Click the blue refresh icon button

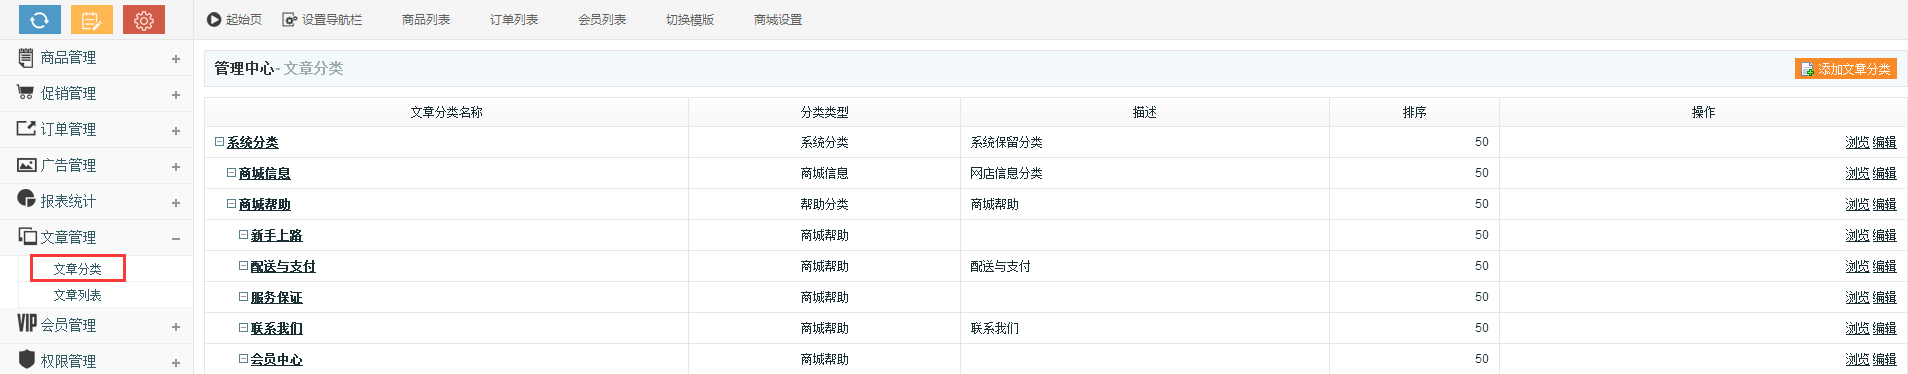tap(40, 19)
